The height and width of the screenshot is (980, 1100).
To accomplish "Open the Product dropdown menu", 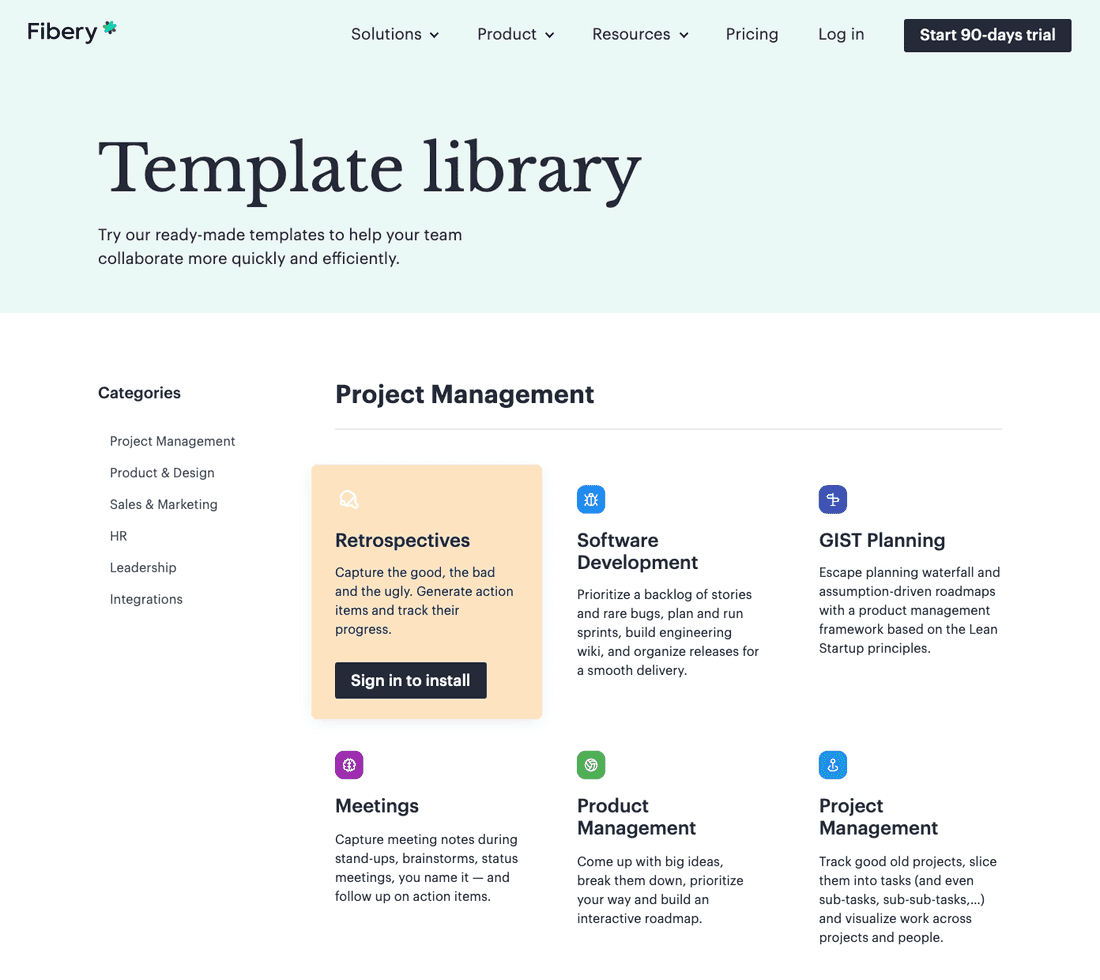I will 514,34.
